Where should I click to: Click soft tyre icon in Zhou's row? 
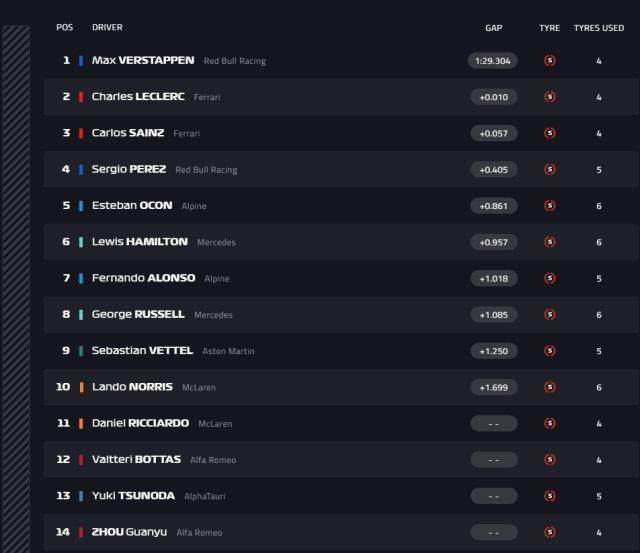tap(549, 532)
